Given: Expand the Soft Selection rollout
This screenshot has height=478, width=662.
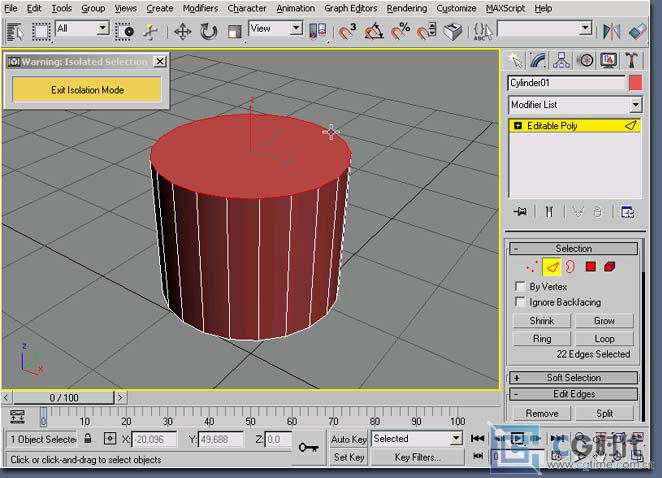Looking at the screenshot, I should (573, 378).
